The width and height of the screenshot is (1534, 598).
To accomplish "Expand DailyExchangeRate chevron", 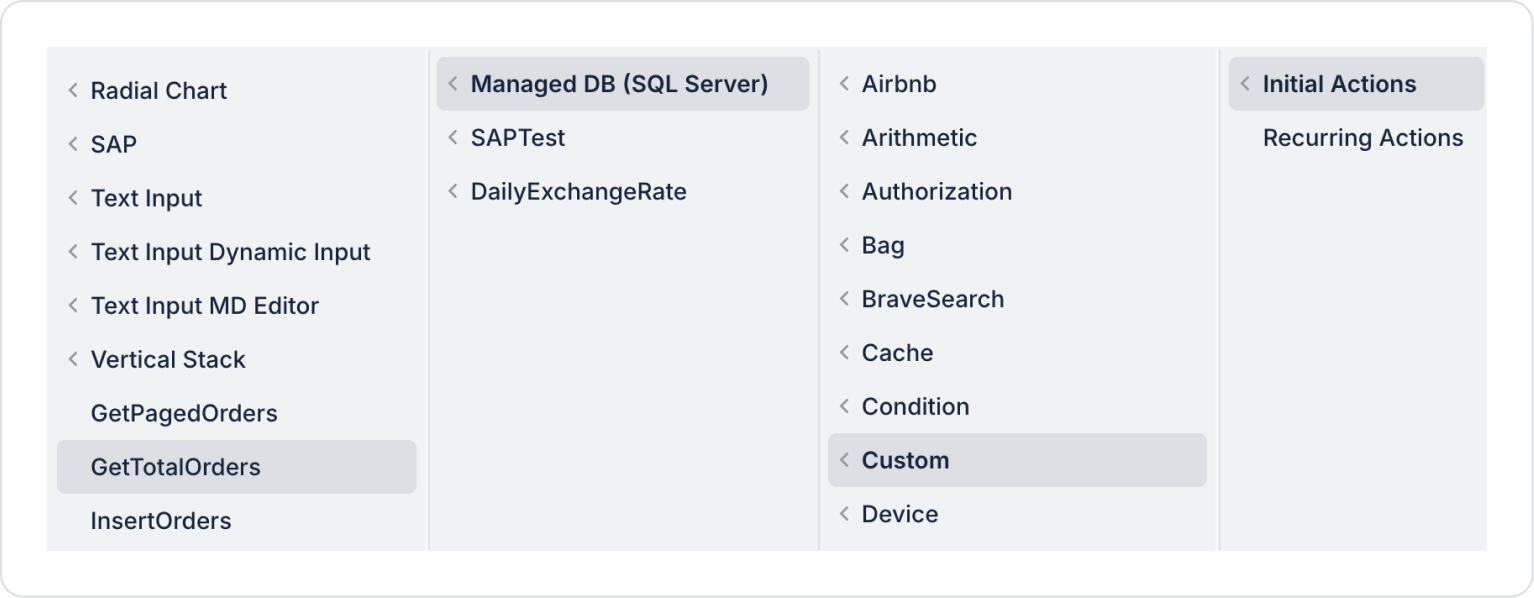I will 453,191.
